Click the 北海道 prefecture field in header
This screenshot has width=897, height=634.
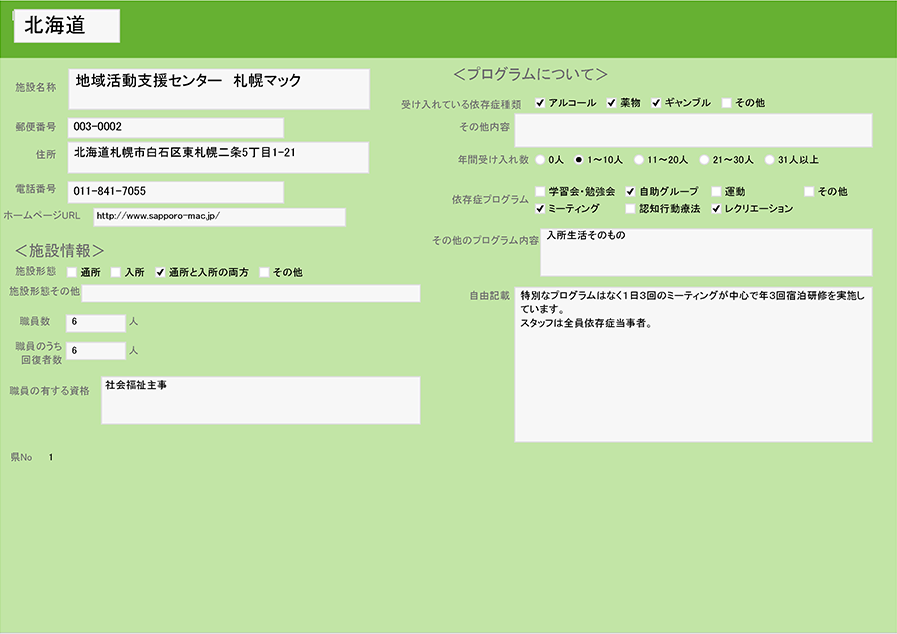pyautogui.click(x=67, y=27)
